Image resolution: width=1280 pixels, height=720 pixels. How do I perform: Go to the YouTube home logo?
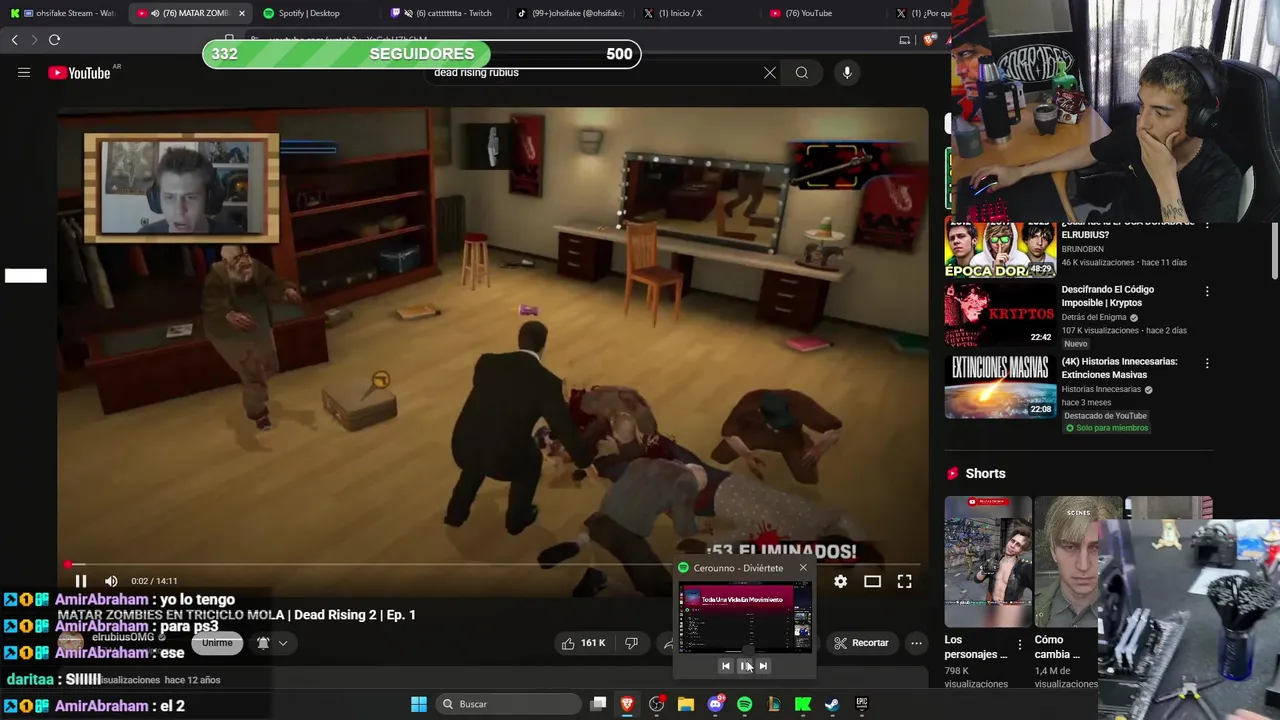pyautogui.click(x=79, y=73)
